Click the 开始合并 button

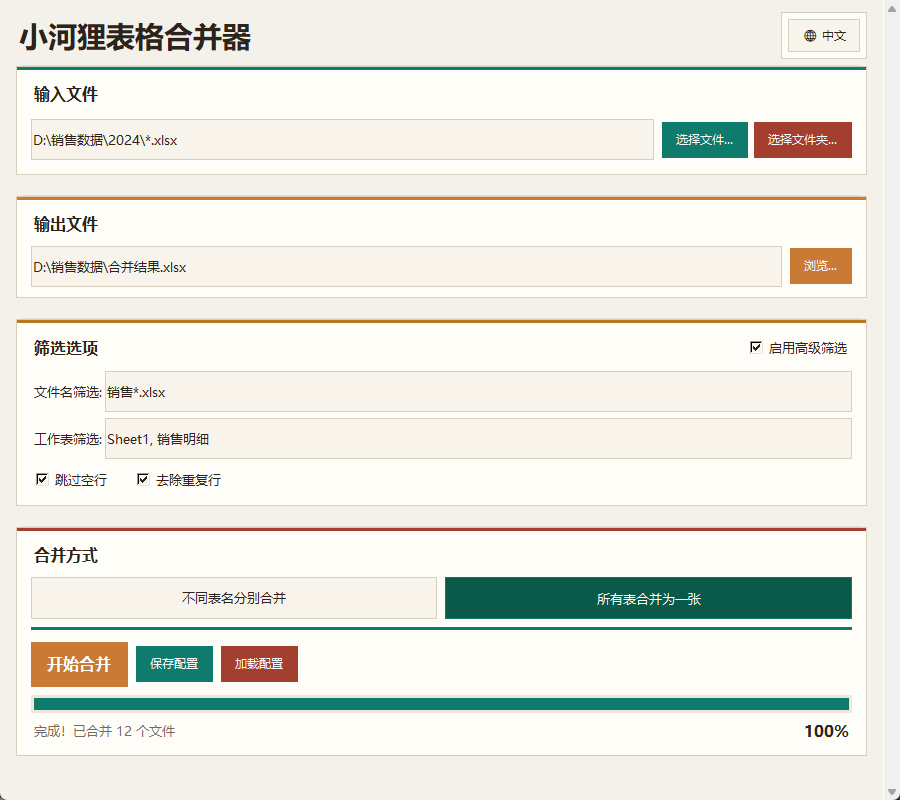pos(79,664)
